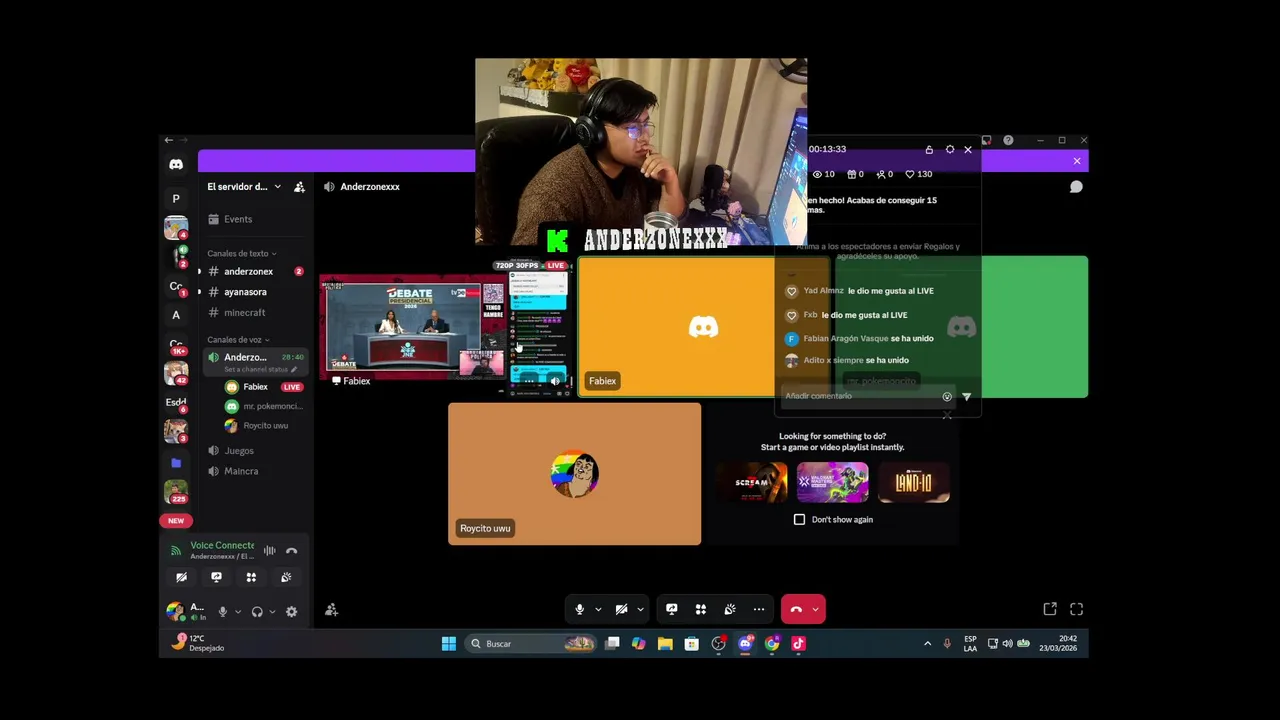Open the blue folder icon in server list
The height and width of the screenshot is (720, 1280).
(x=176, y=463)
